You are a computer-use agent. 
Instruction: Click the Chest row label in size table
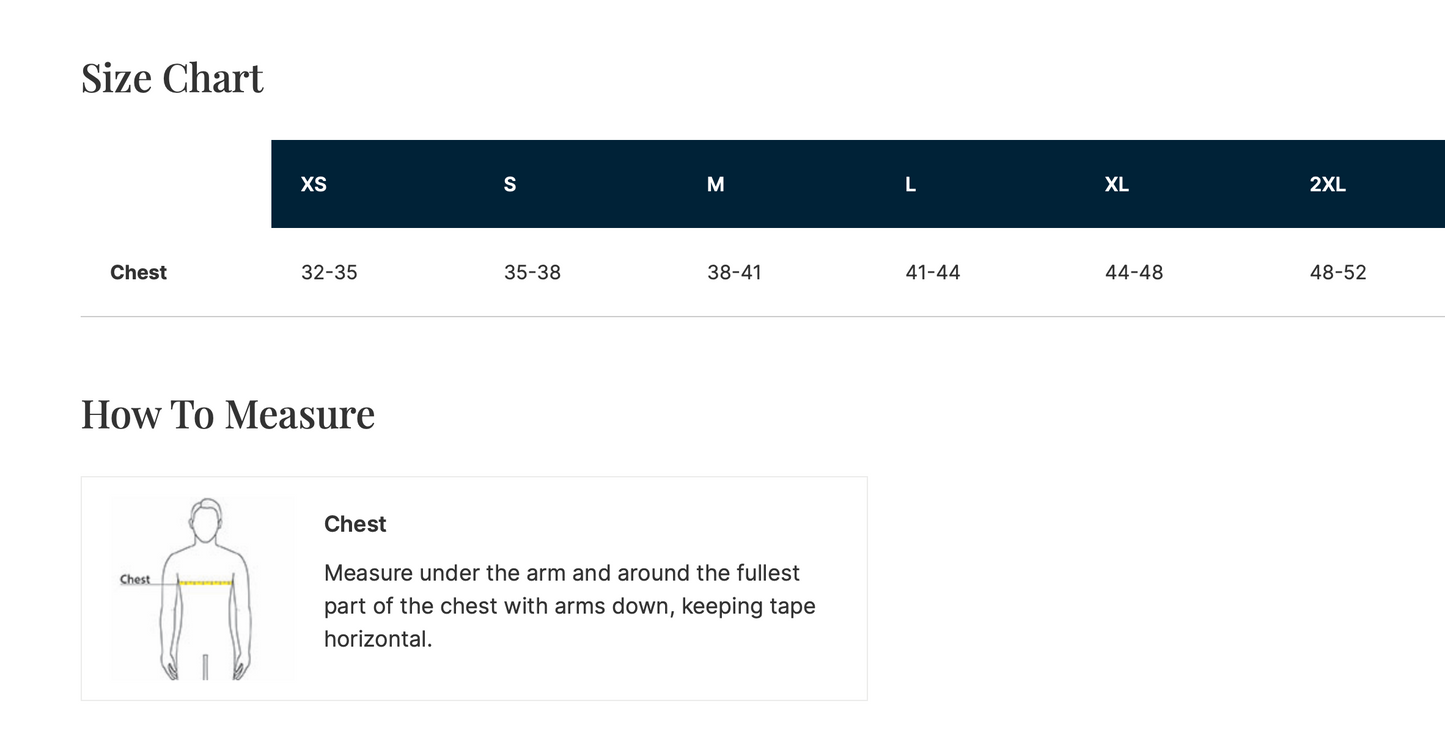tap(139, 273)
